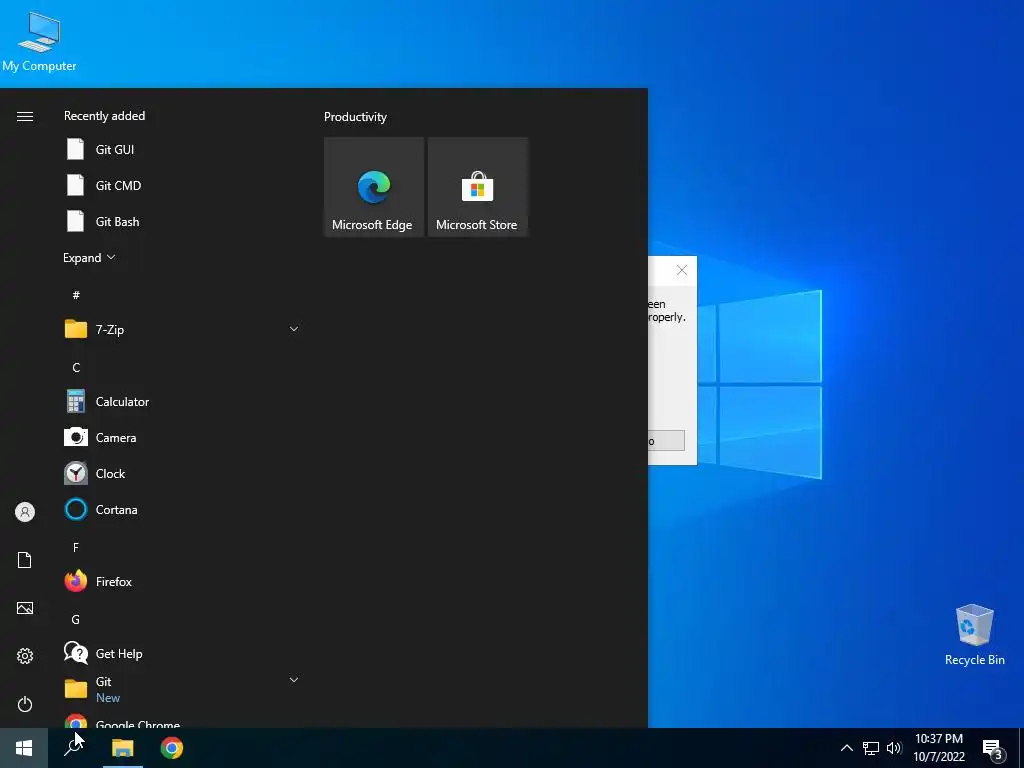Expand the Git folder chevron
The height and width of the screenshot is (768, 1024).
click(294, 680)
